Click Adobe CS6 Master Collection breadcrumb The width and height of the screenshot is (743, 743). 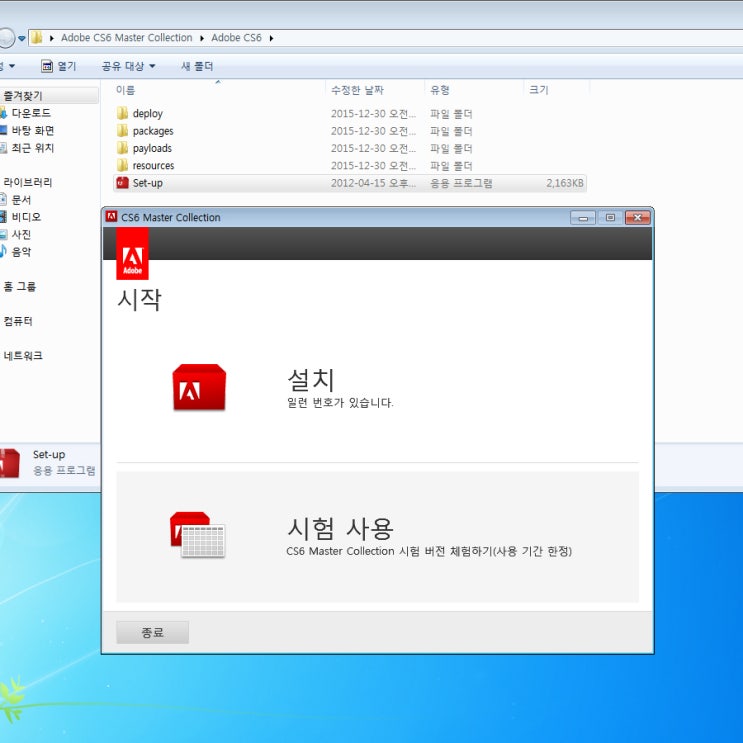click(127, 37)
